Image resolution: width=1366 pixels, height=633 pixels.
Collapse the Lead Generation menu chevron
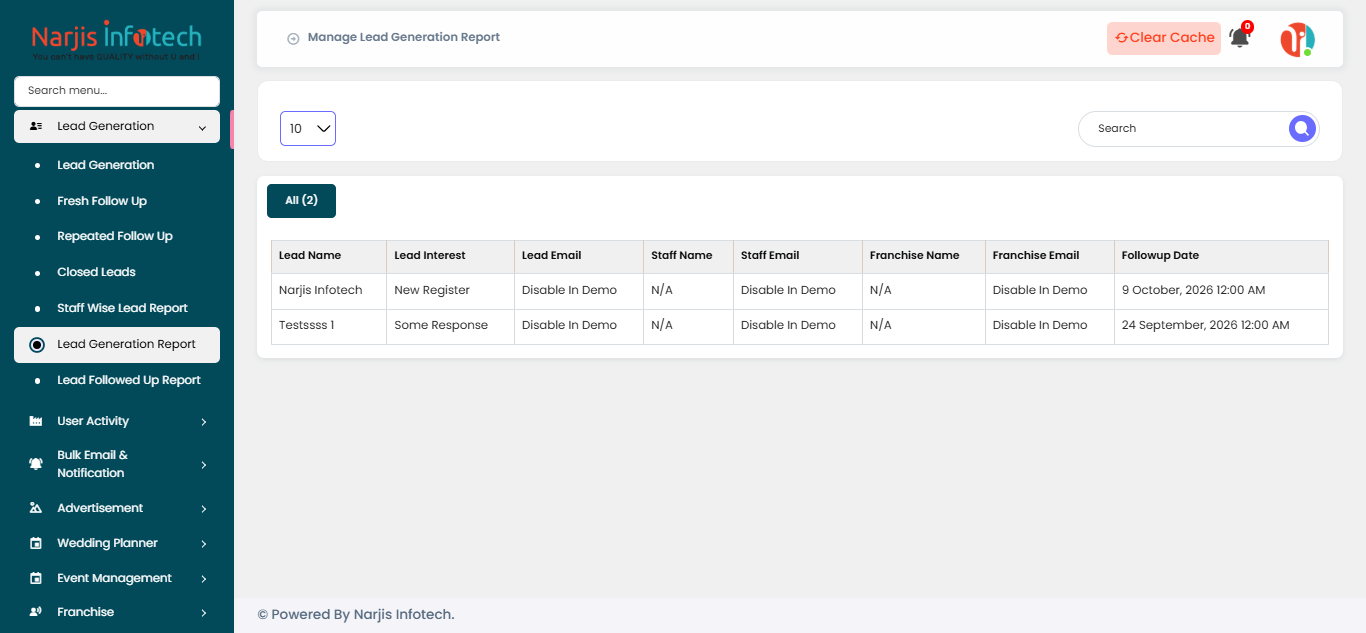click(x=203, y=127)
